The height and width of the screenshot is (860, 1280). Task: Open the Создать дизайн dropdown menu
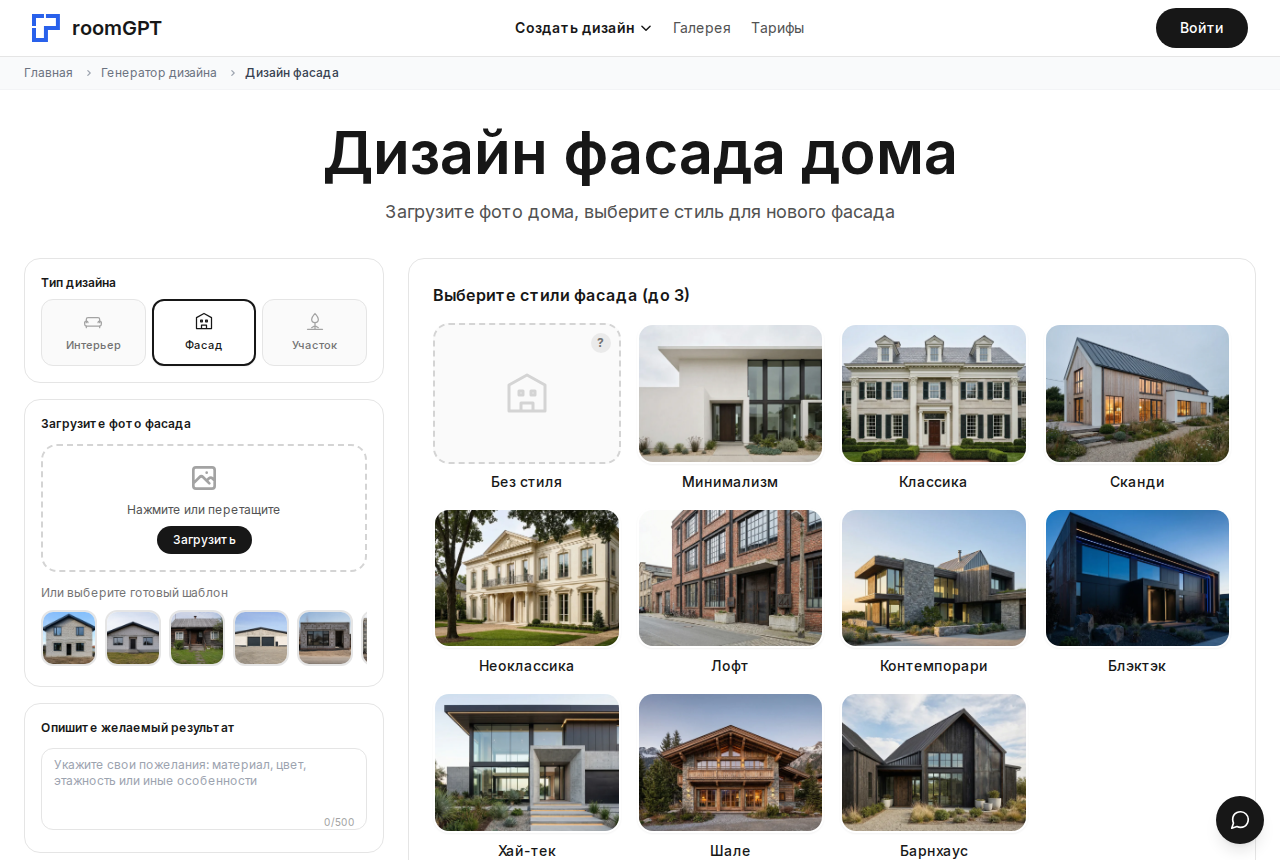[583, 28]
